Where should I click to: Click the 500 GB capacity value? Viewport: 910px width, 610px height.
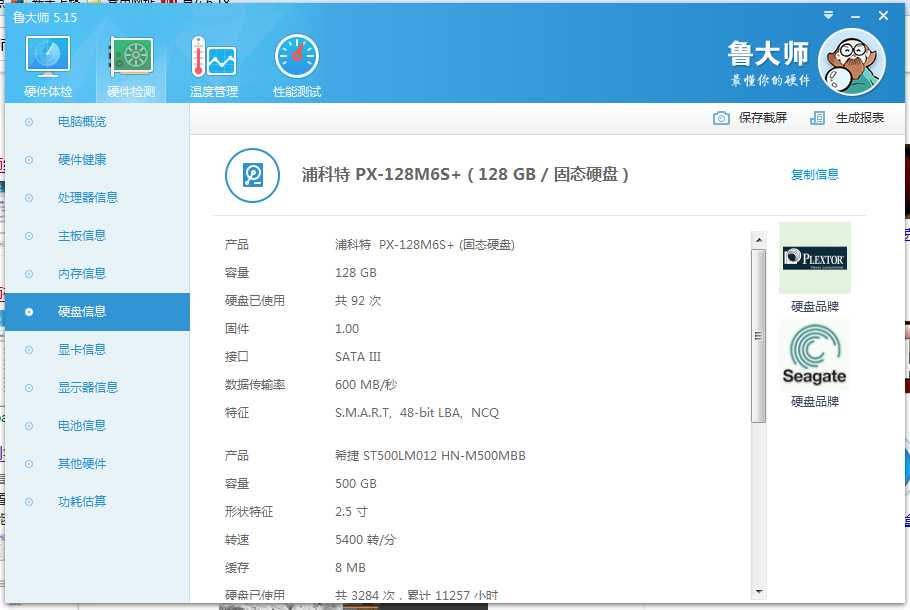point(356,483)
